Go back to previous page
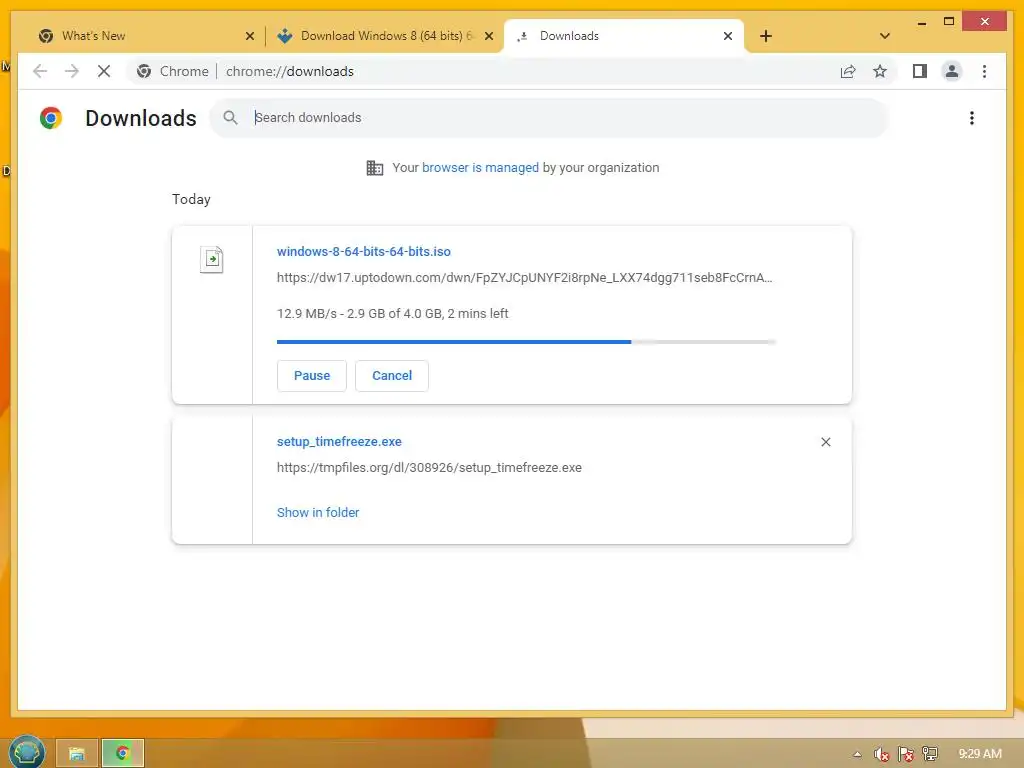The height and width of the screenshot is (768, 1024). coord(40,71)
